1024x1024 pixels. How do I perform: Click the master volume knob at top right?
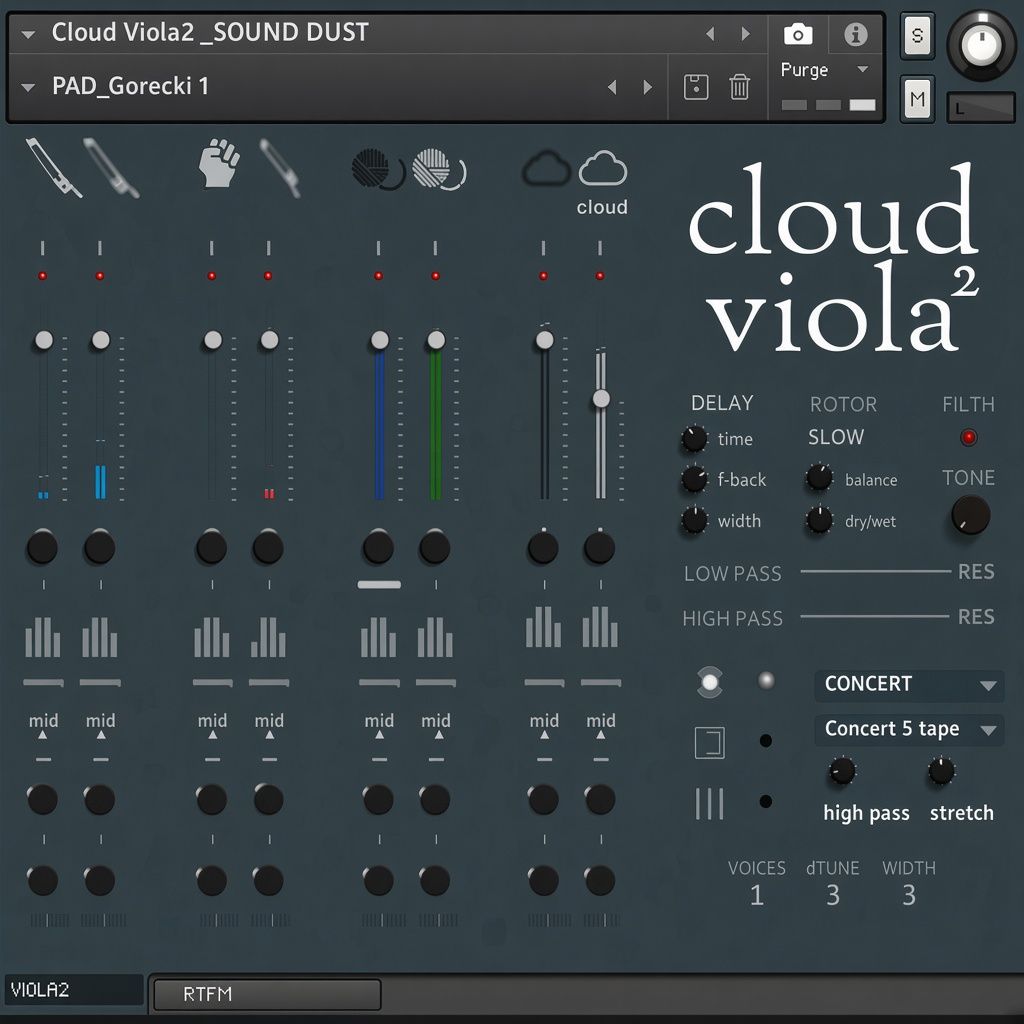click(980, 45)
